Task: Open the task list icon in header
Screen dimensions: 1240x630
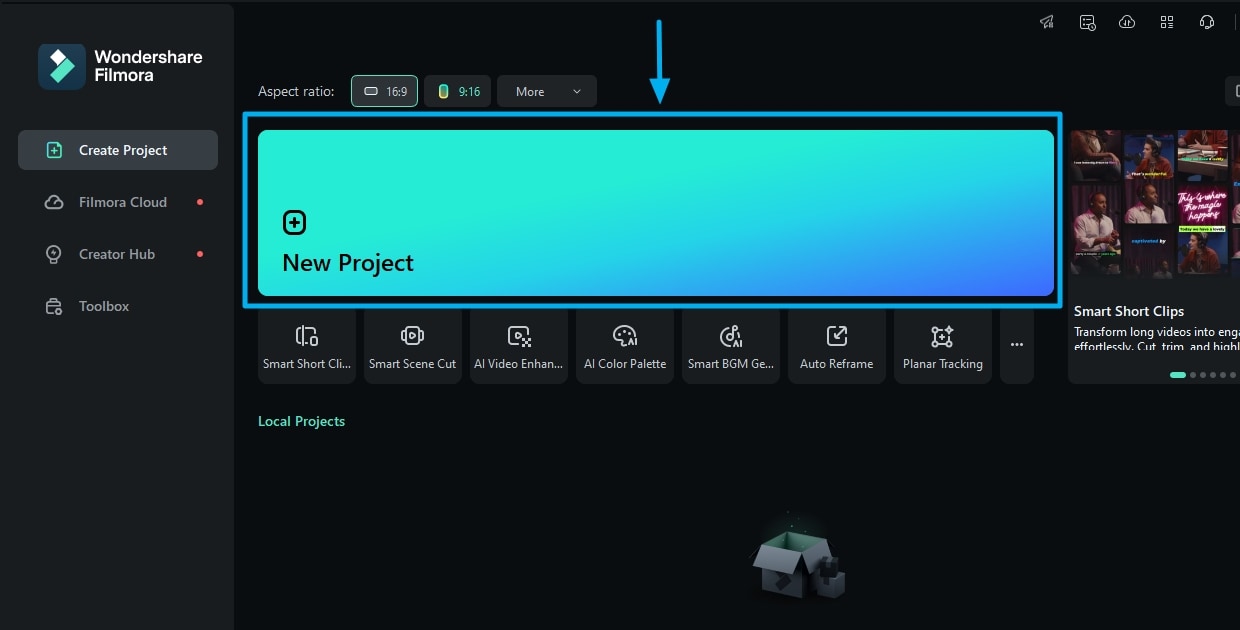Action: click(1087, 22)
